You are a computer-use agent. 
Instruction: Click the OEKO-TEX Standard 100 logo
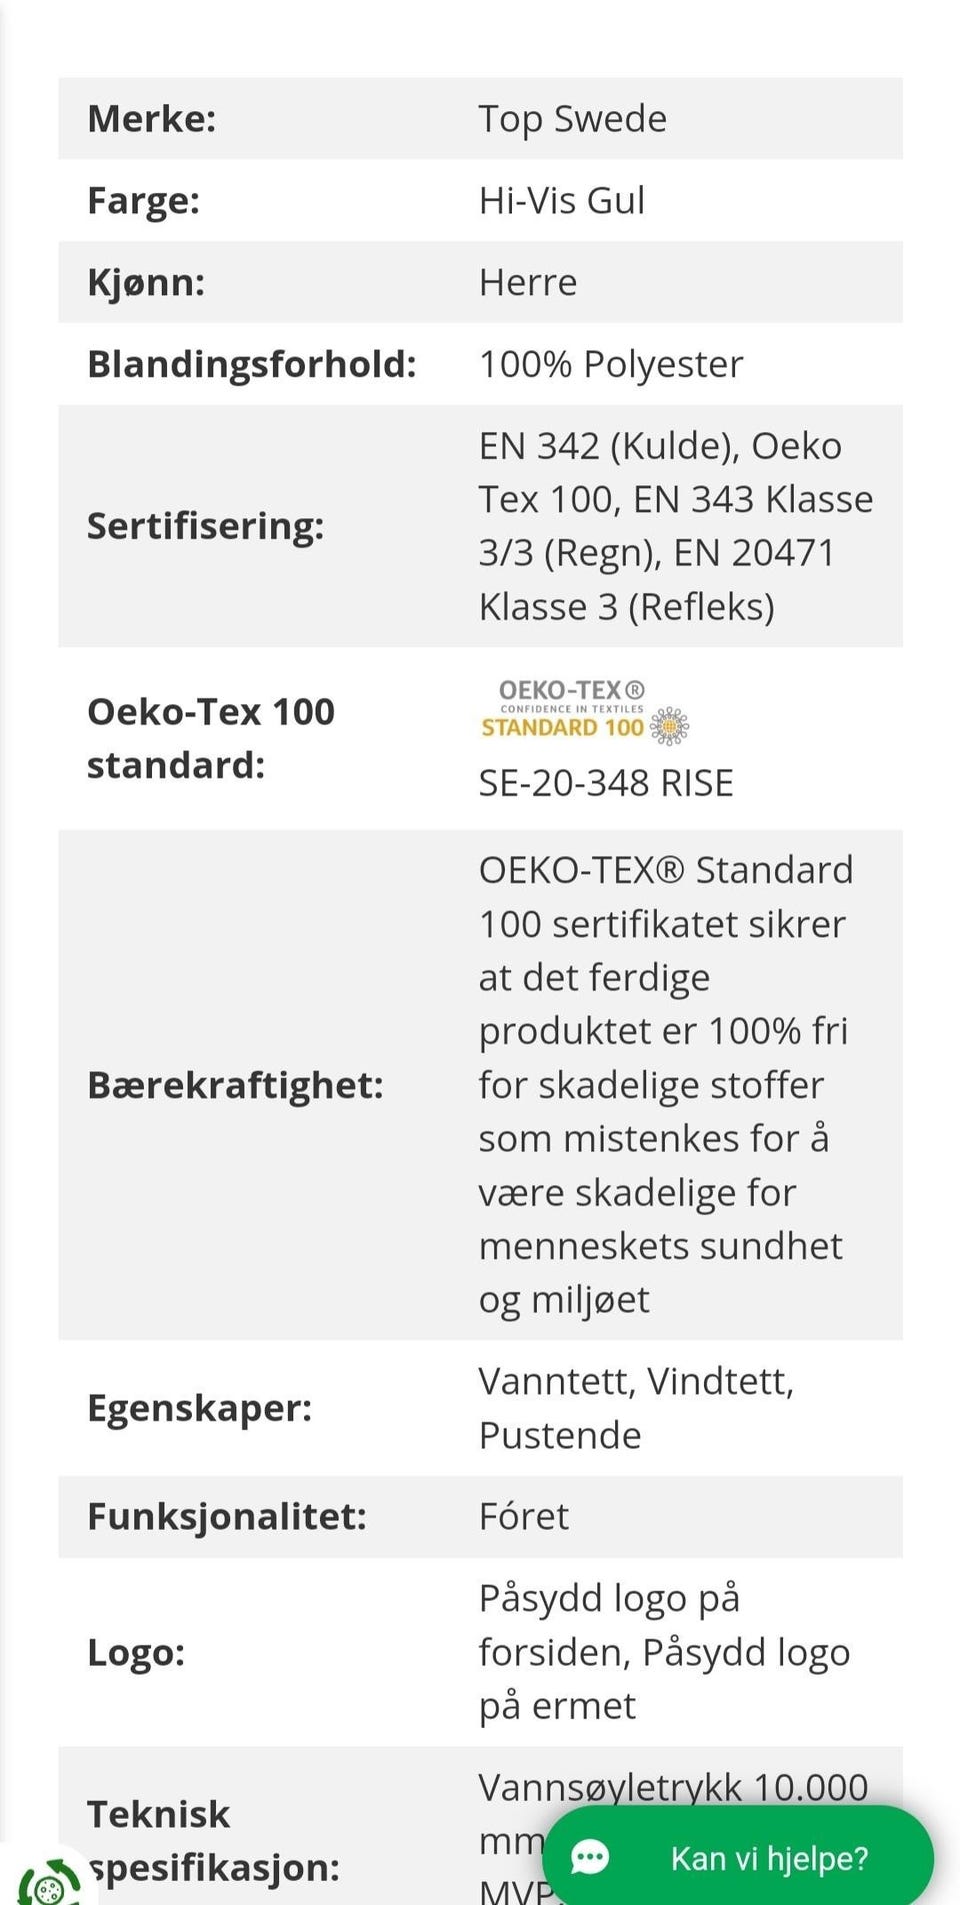pos(585,711)
